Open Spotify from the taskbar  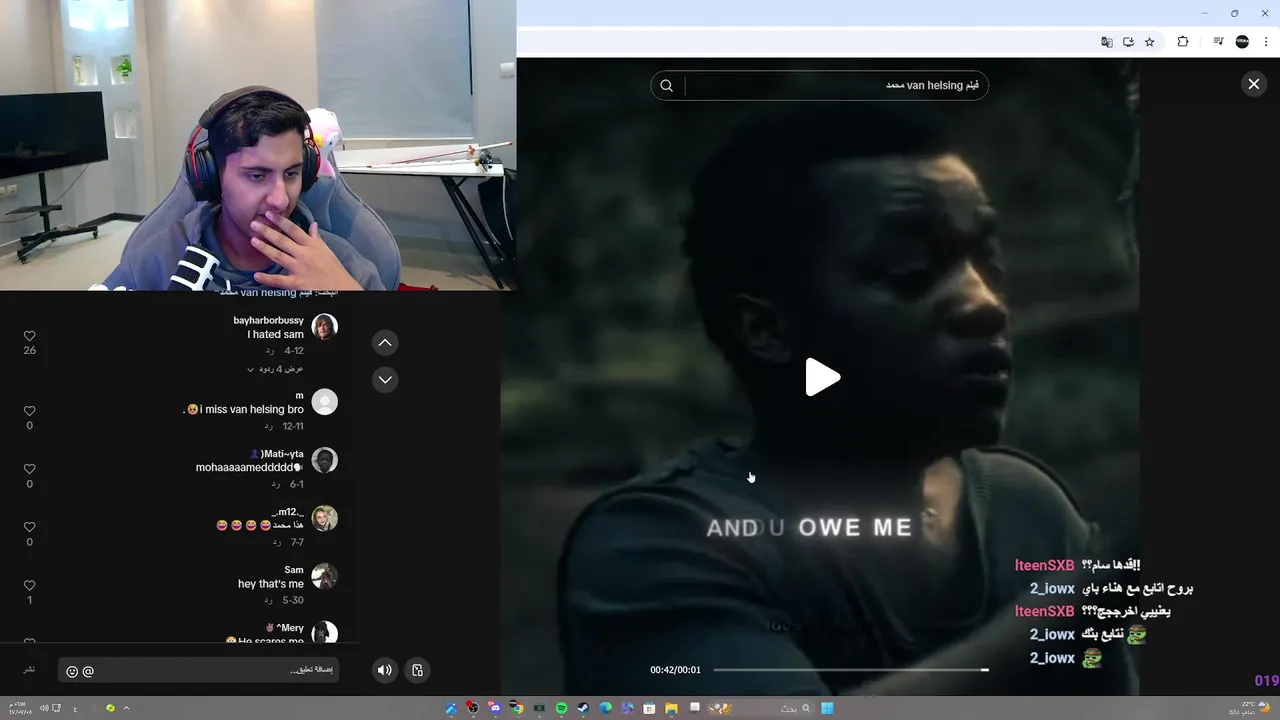(561, 708)
